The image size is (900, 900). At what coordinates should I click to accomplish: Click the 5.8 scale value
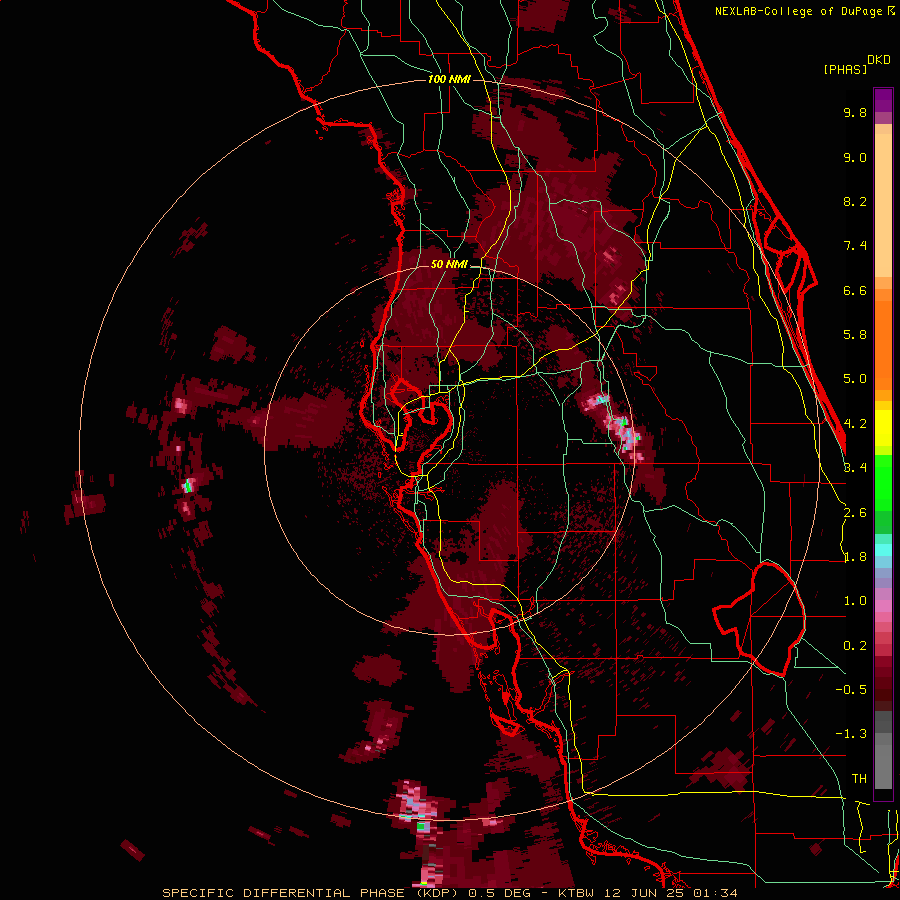click(855, 335)
